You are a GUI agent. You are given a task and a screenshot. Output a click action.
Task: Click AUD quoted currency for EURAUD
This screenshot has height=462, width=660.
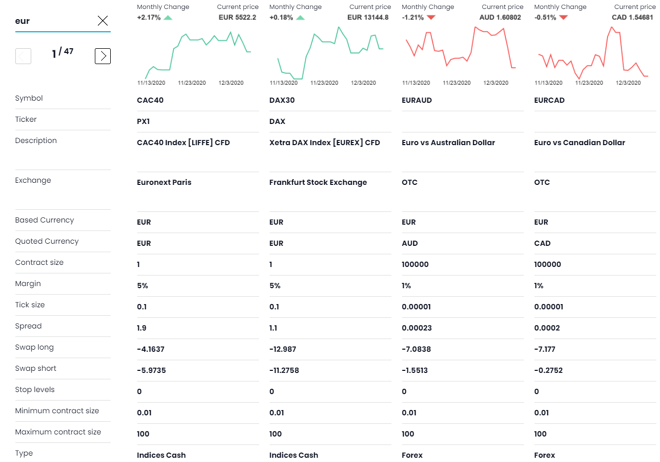410,243
